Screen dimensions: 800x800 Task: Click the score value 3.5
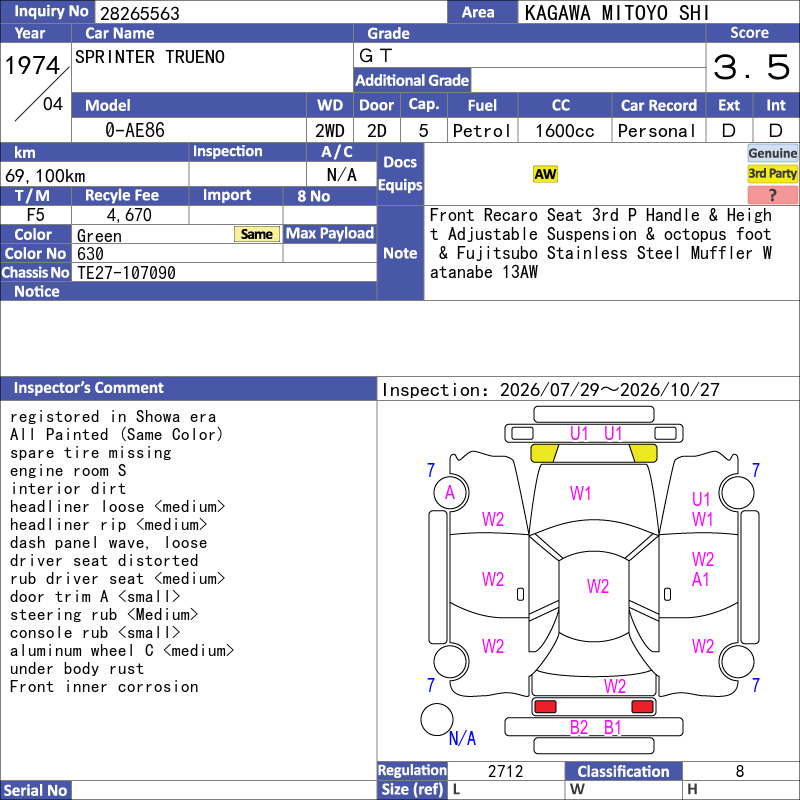pyautogui.click(x=751, y=67)
